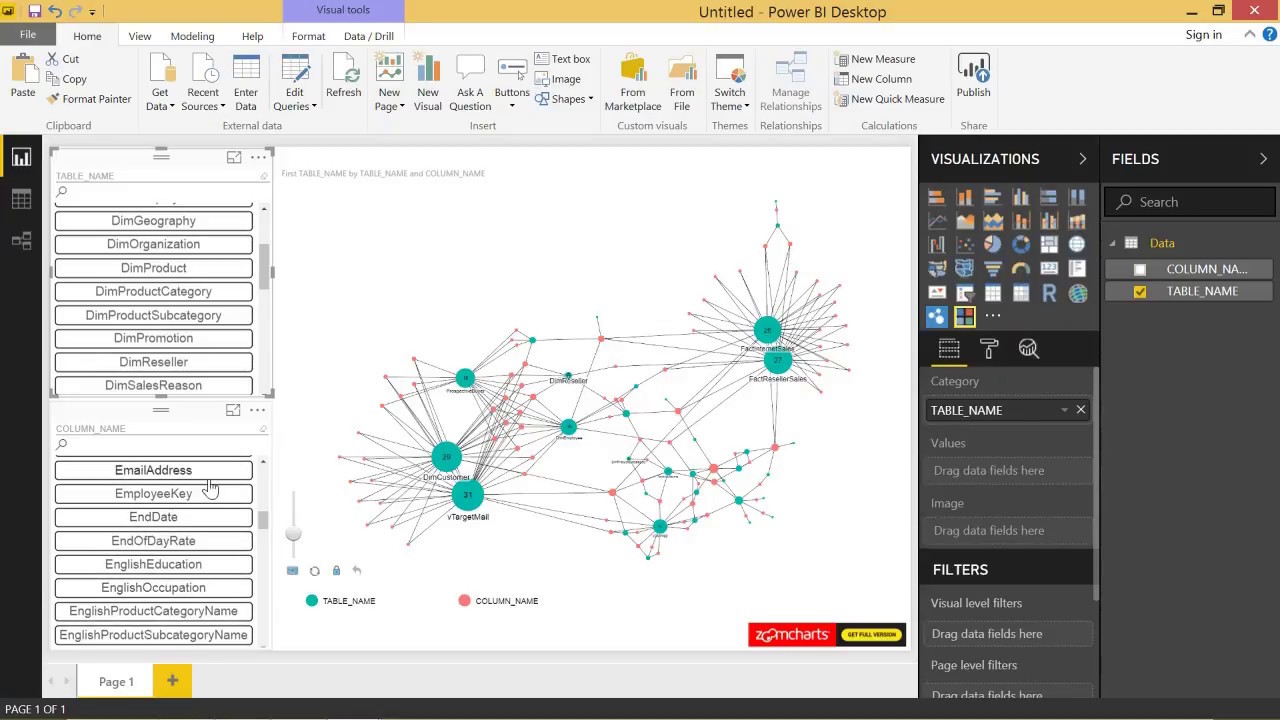The image size is (1280, 720).
Task: Expand the Edit Queries dropdown
Action: tap(295, 84)
